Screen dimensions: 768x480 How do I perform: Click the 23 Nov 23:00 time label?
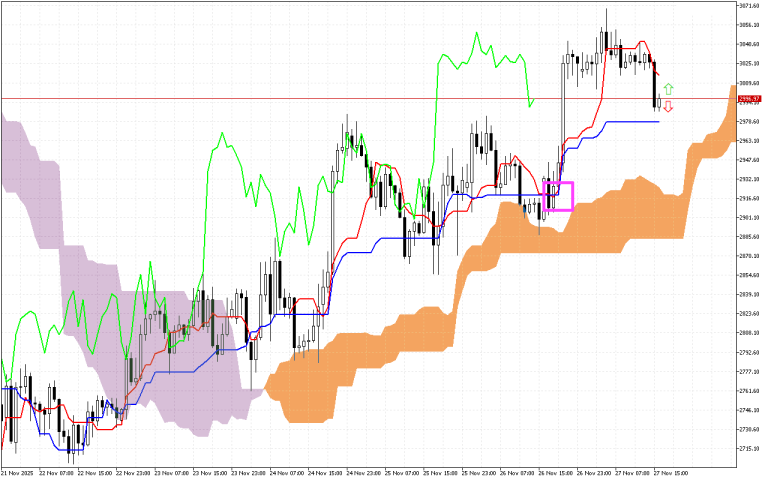(248, 473)
